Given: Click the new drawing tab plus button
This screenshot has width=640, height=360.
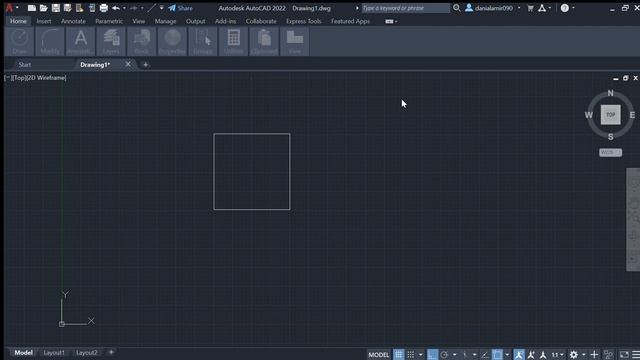Looking at the screenshot, I should point(146,64).
